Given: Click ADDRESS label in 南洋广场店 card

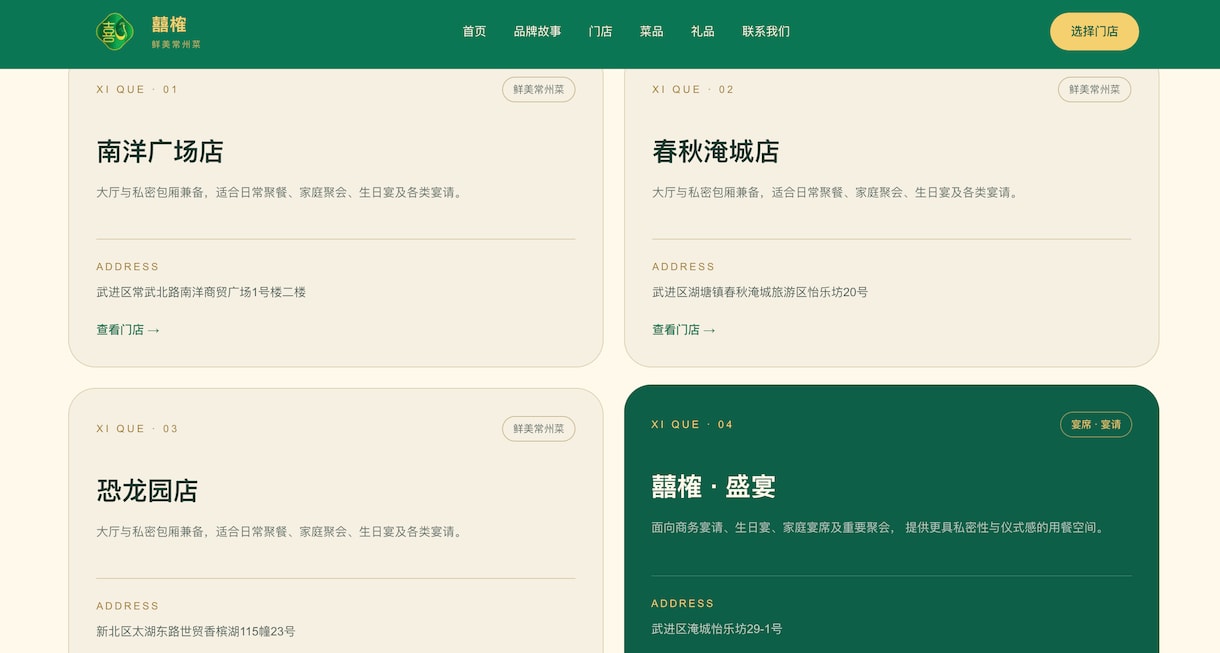Looking at the screenshot, I should [x=128, y=266].
